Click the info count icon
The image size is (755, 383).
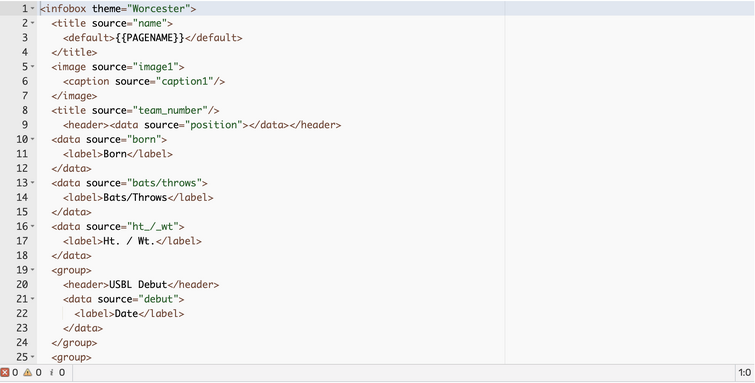click(x=51, y=372)
